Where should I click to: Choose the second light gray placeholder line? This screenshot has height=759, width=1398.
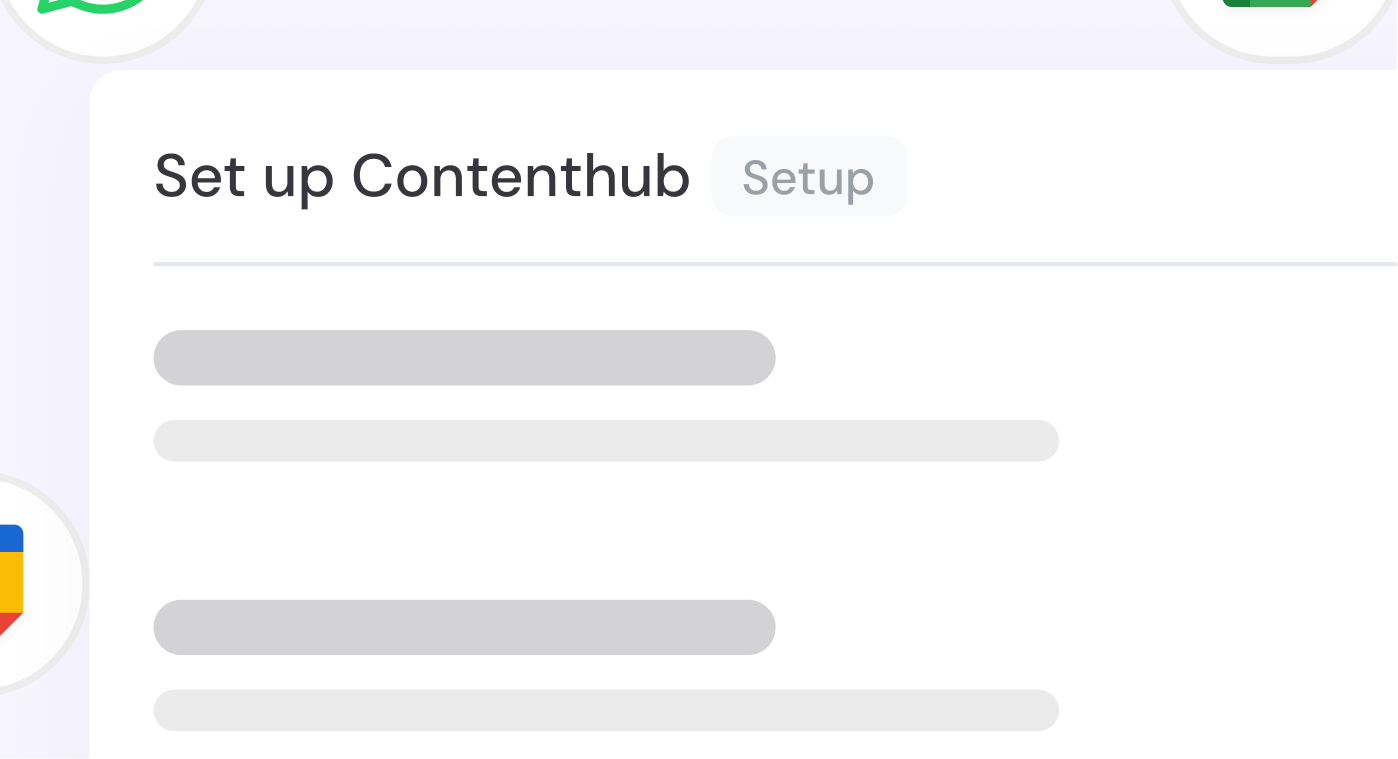pyautogui.click(x=605, y=710)
